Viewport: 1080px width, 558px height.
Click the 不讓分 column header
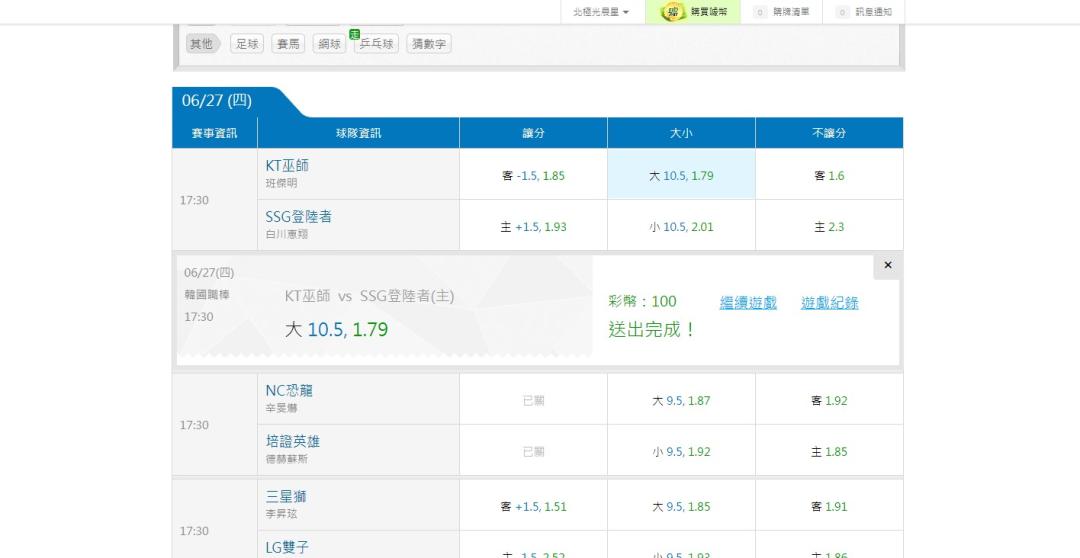point(829,133)
